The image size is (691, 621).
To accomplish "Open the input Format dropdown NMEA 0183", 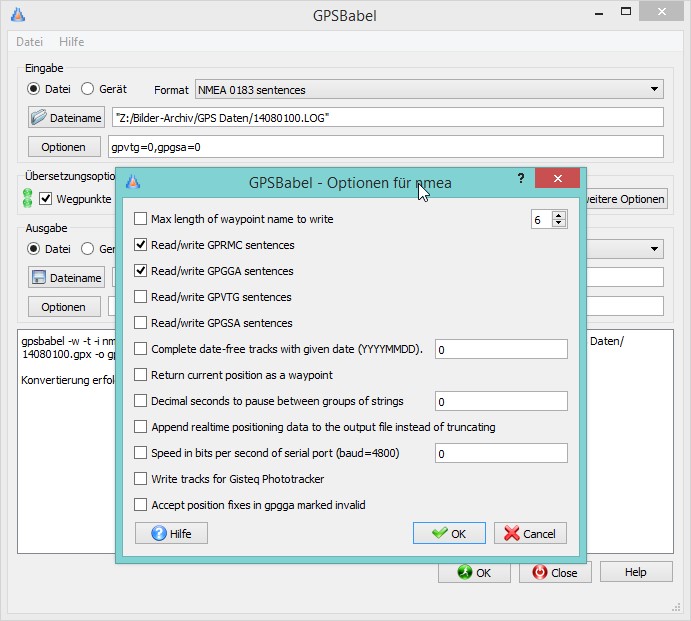I will click(x=428, y=90).
